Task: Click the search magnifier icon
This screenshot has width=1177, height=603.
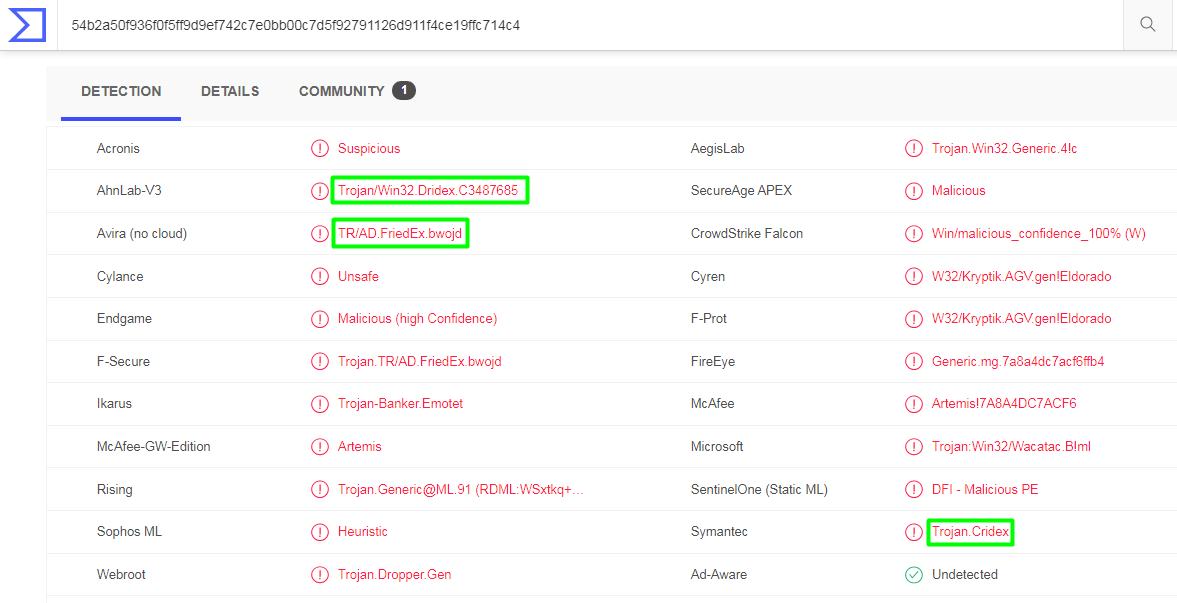Action: point(1148,25)
